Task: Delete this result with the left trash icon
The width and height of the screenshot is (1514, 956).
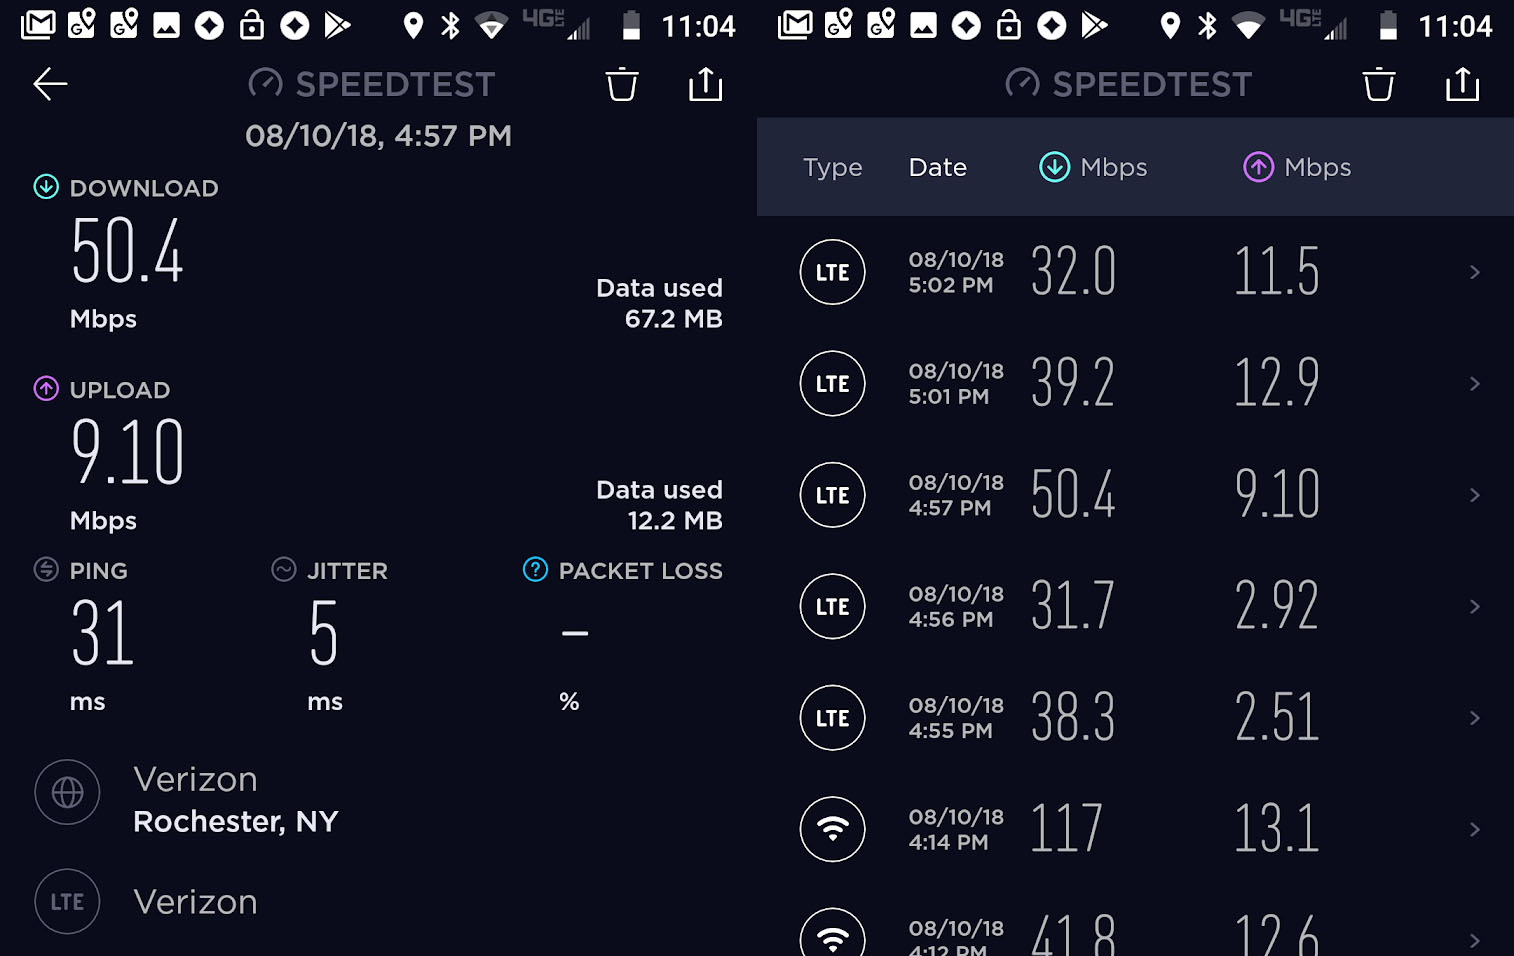Action: point(621,84)
